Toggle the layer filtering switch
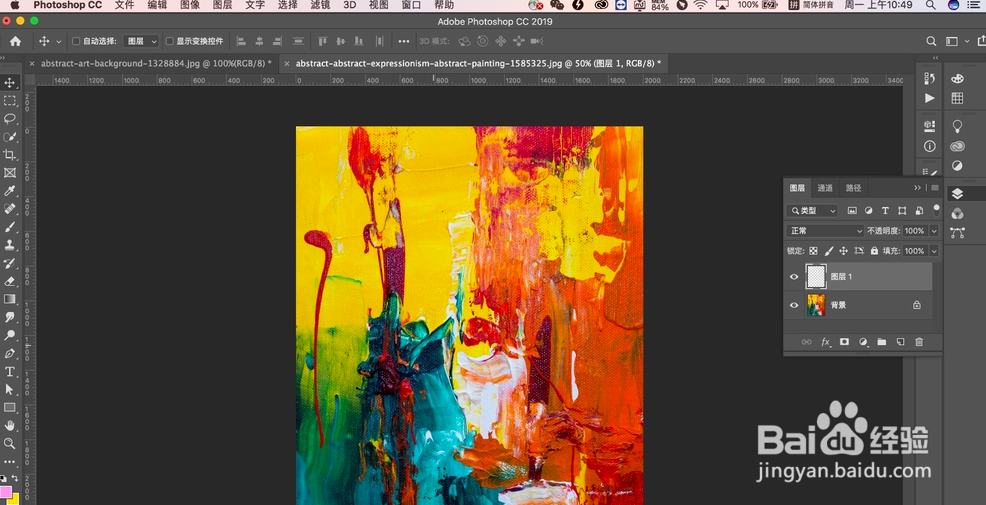The height and width of the screenshot is (505, 986). pyautogui.click(x=936, y=210)
